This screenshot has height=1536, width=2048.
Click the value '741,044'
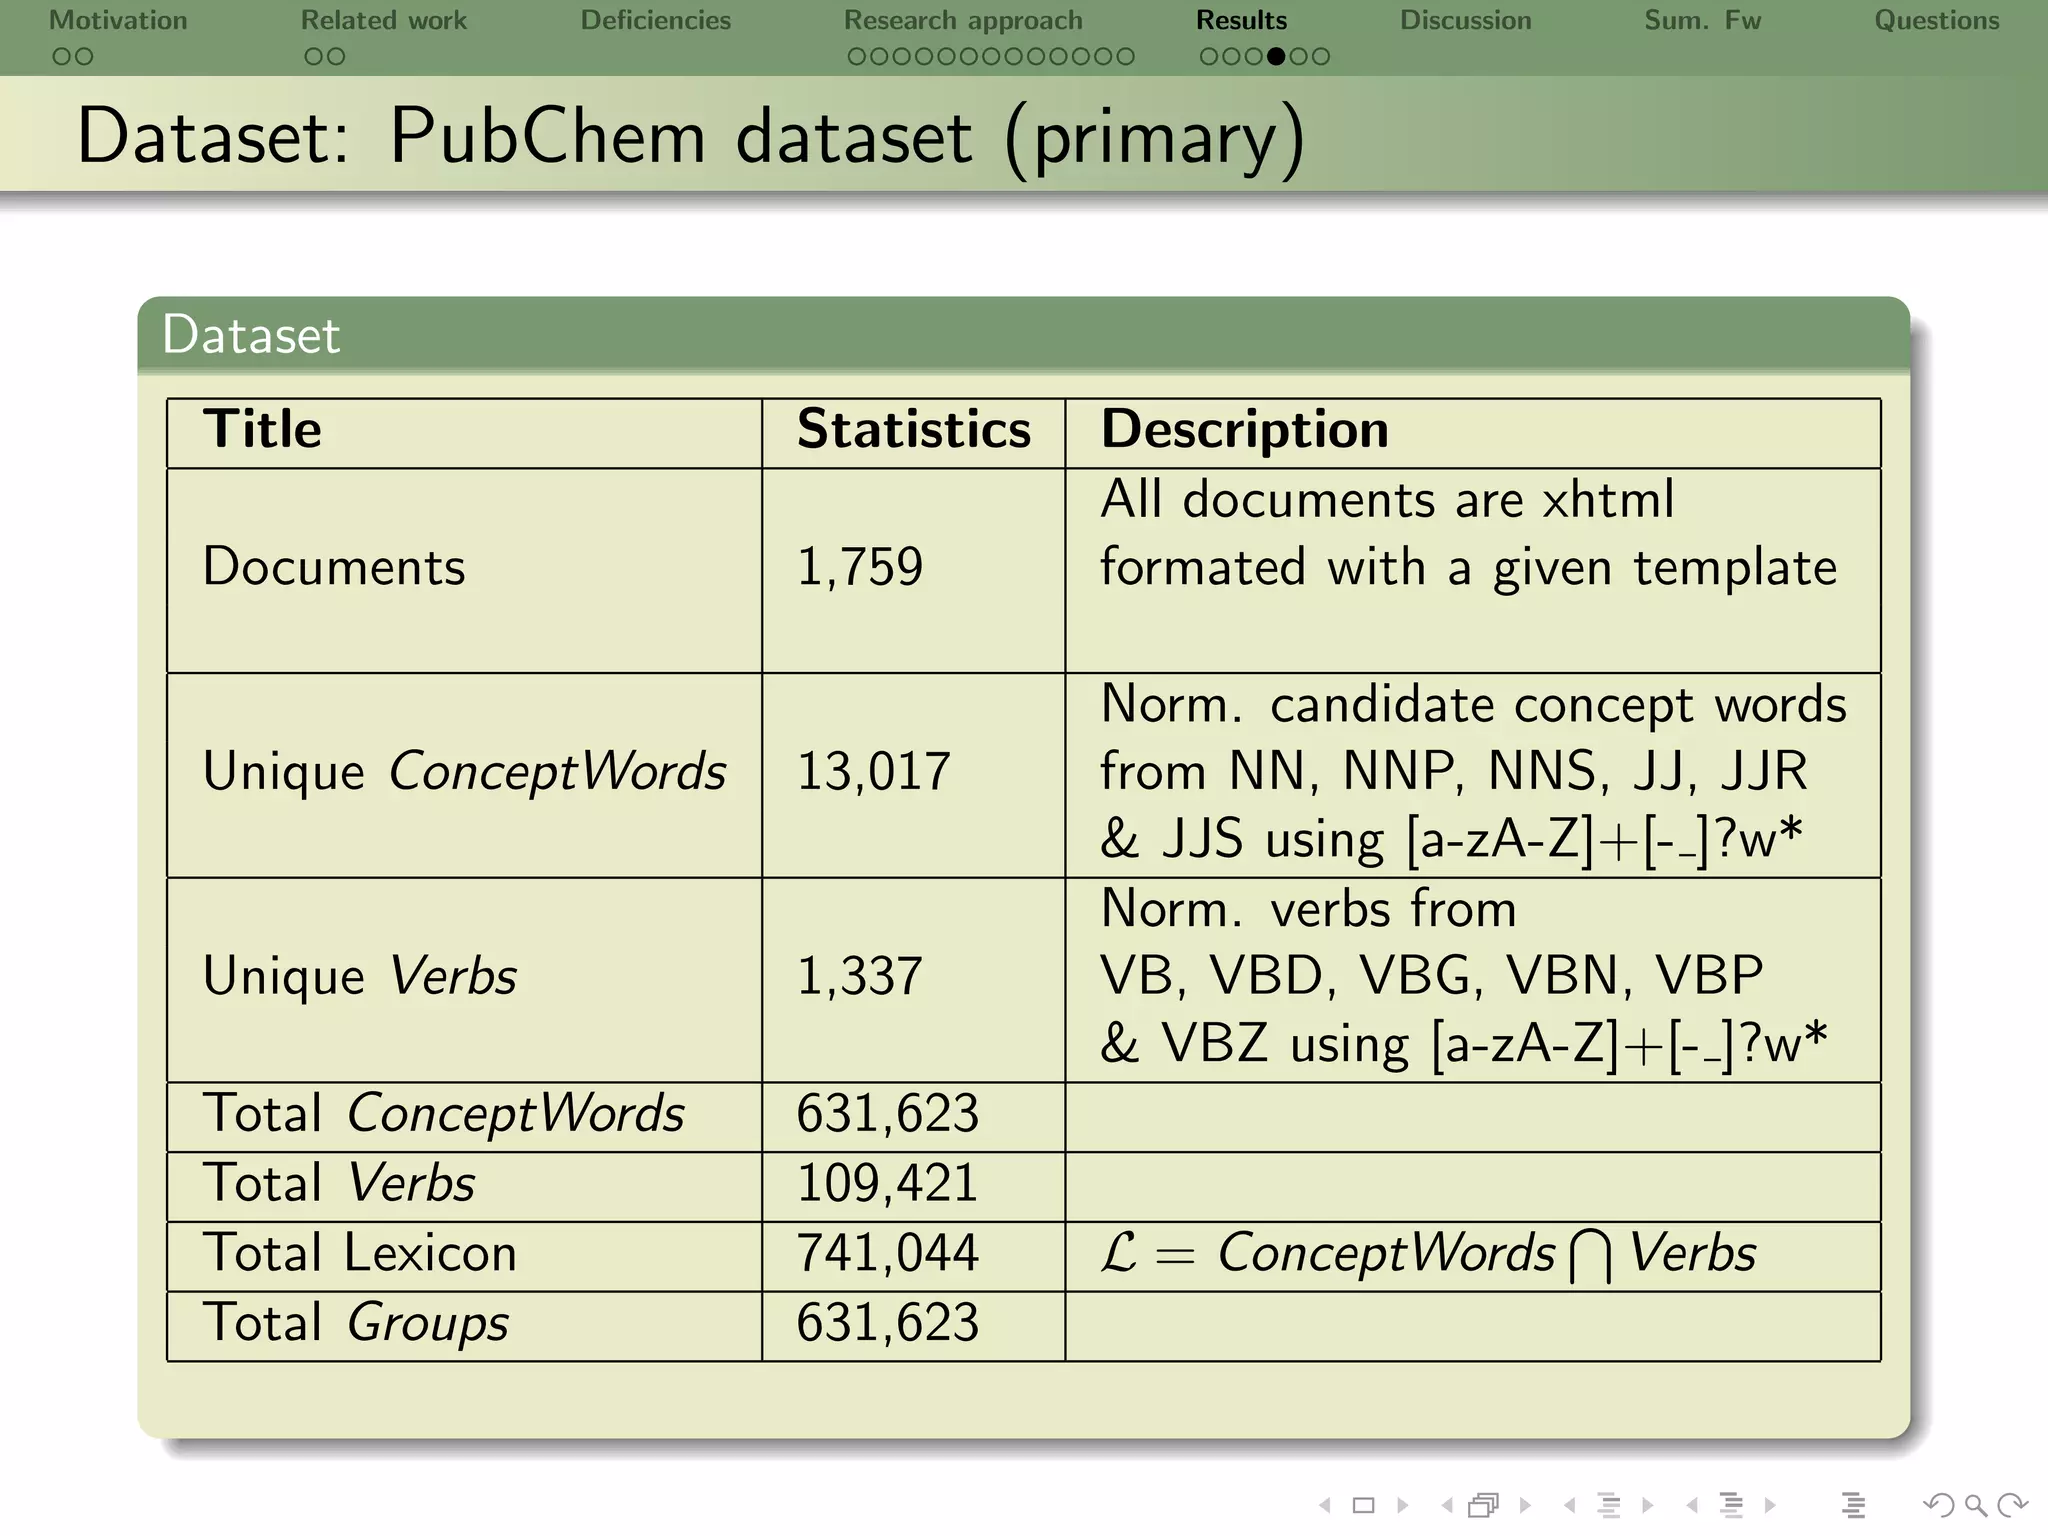click(887, 1253)
